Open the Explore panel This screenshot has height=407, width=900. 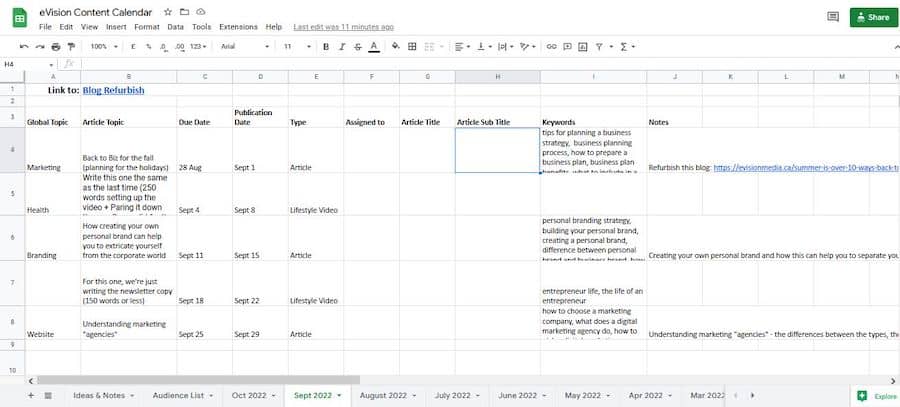[876, 396]
